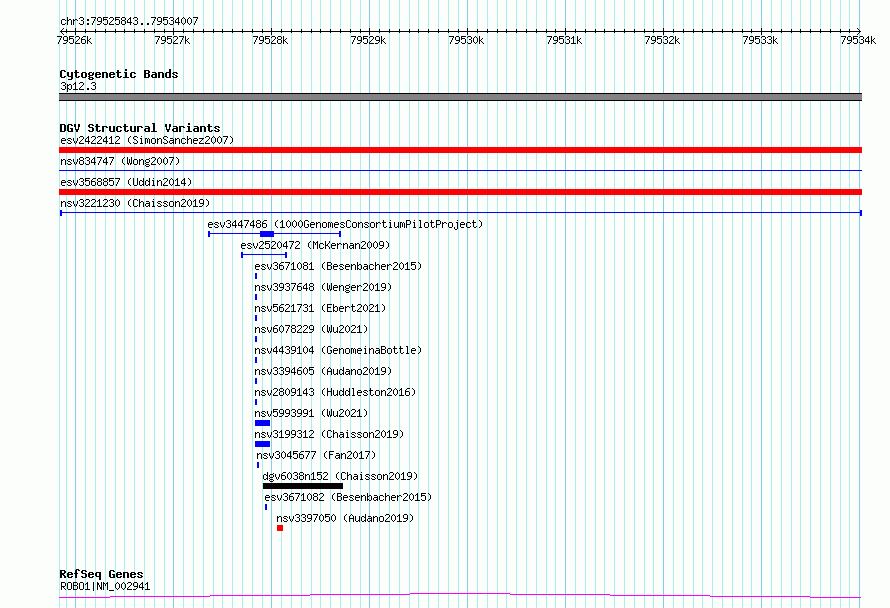Click the nsv834747 (Wong2007) label
890x608 pixels.
[120, 161]
